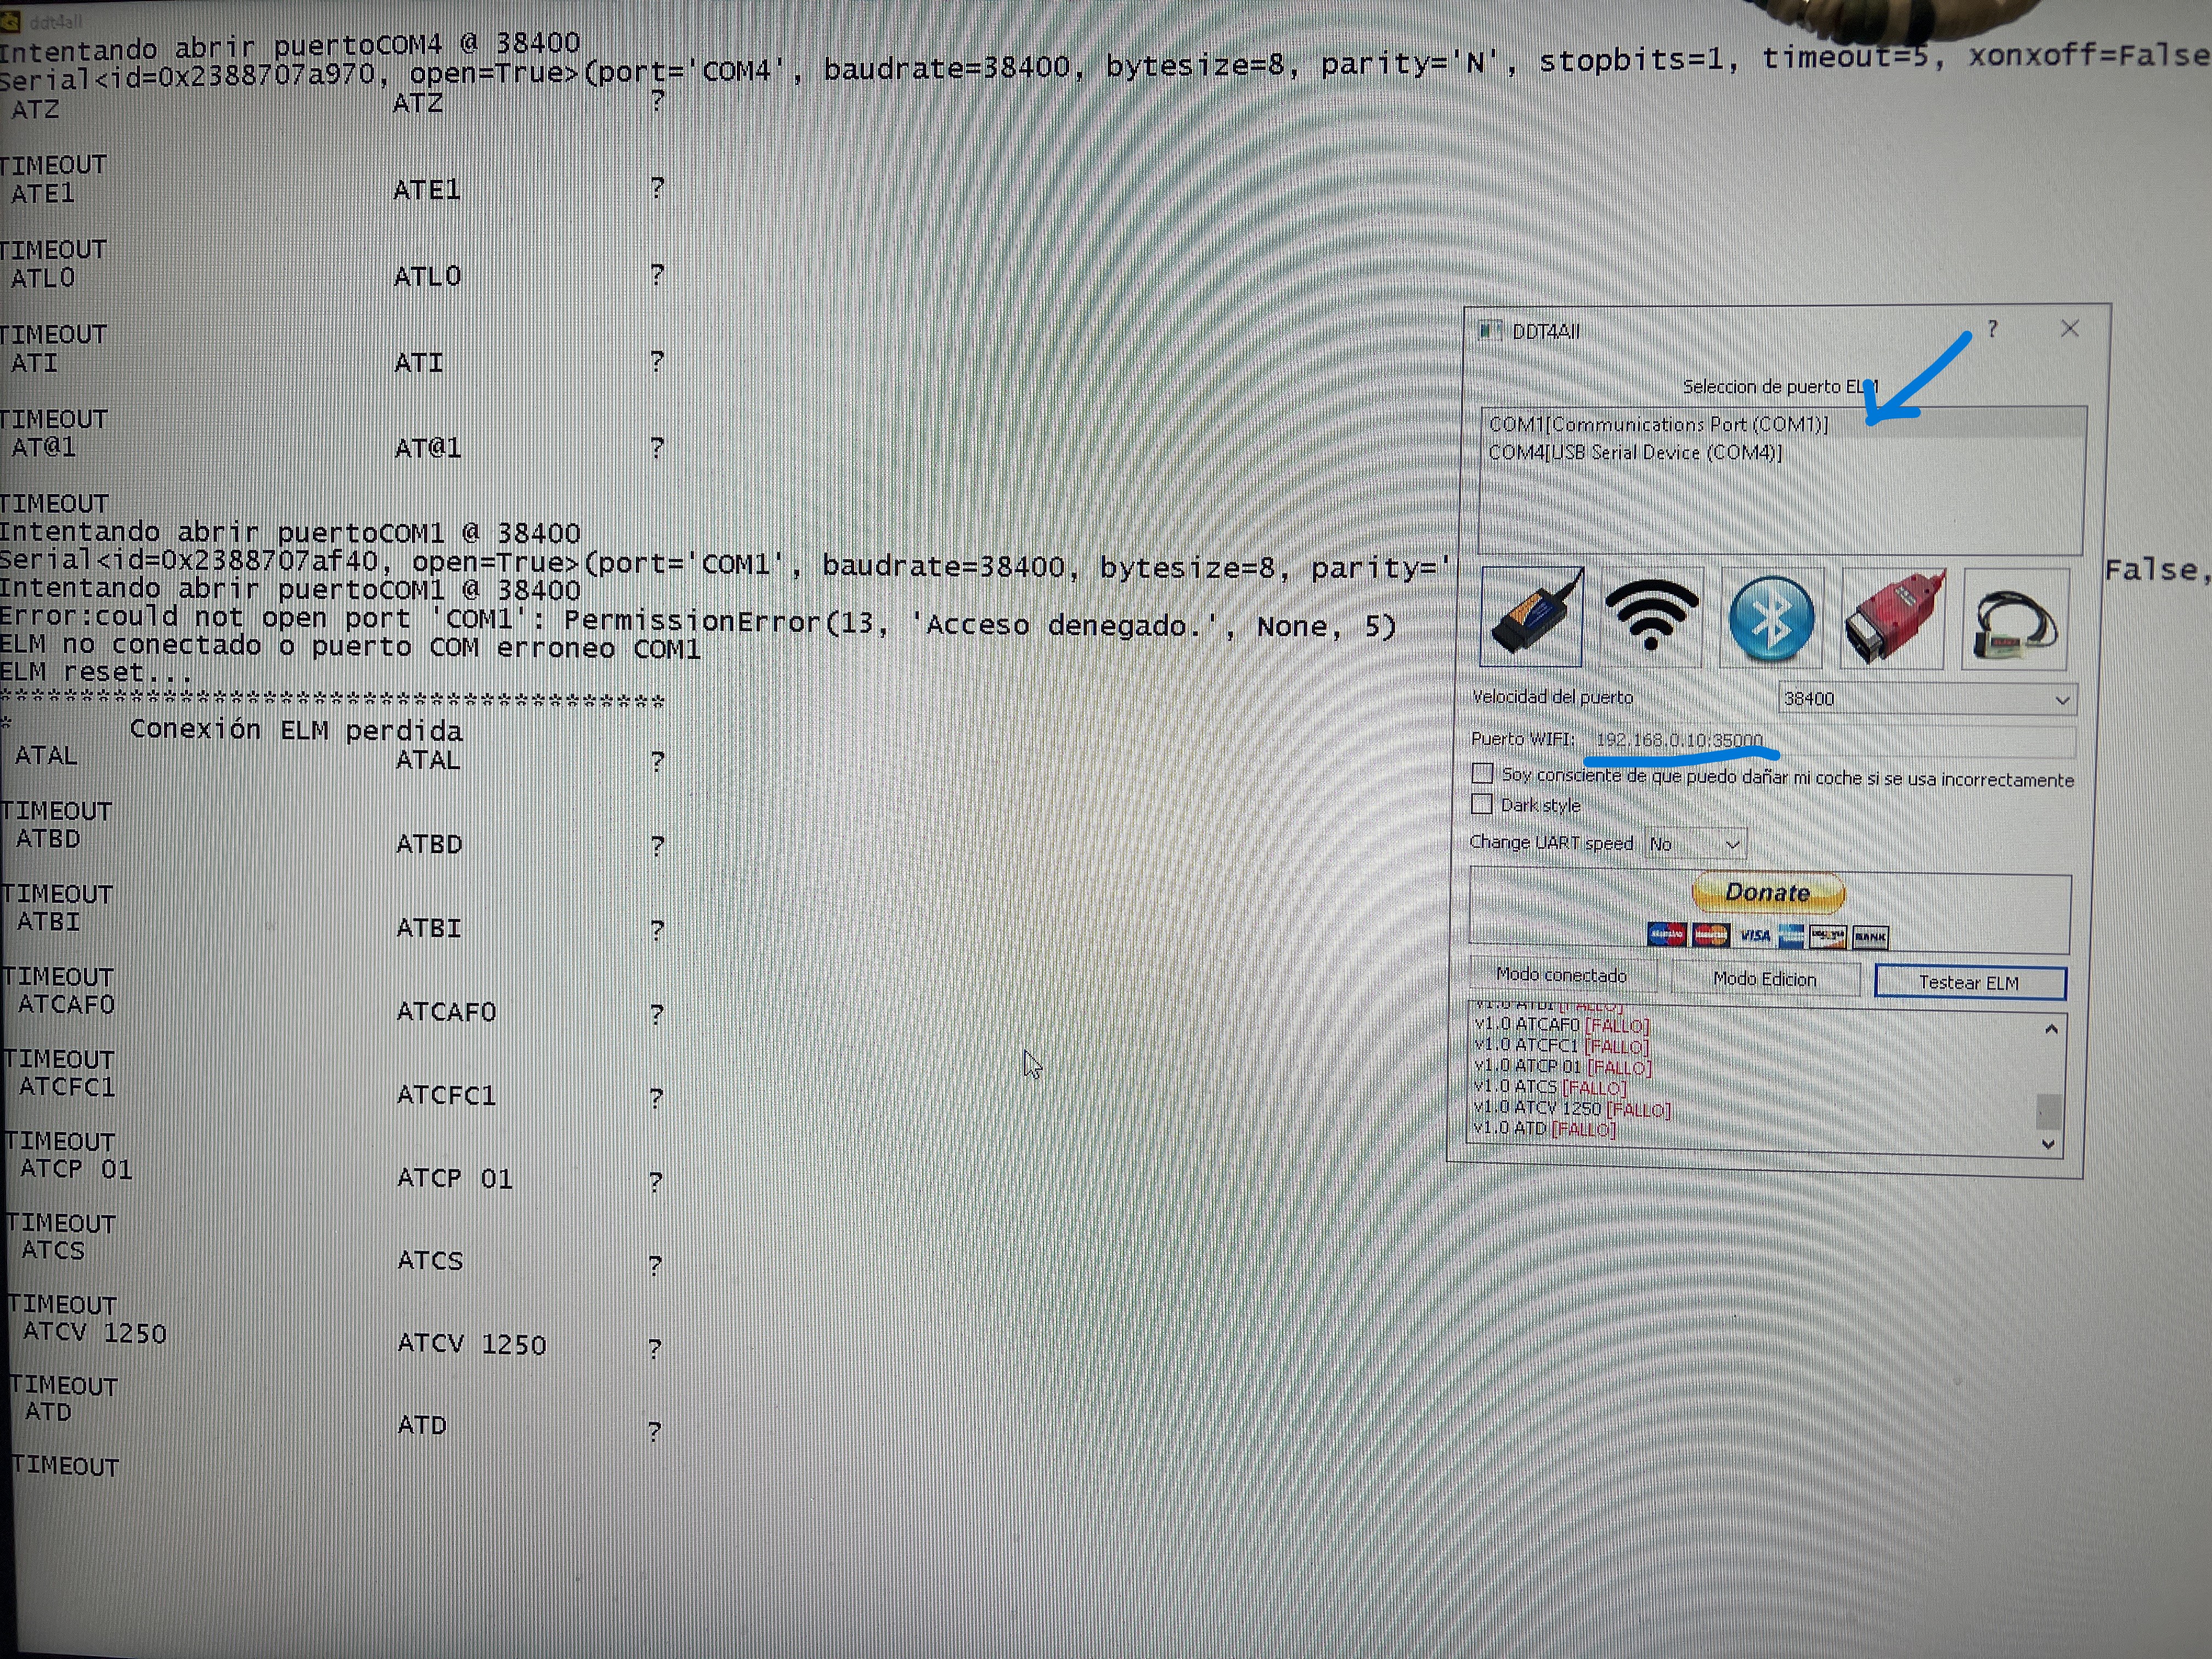Select COM4 USB Serial Device entry
The width and height of the screenshot is (2212, 1659).
tap(1635, 453)
